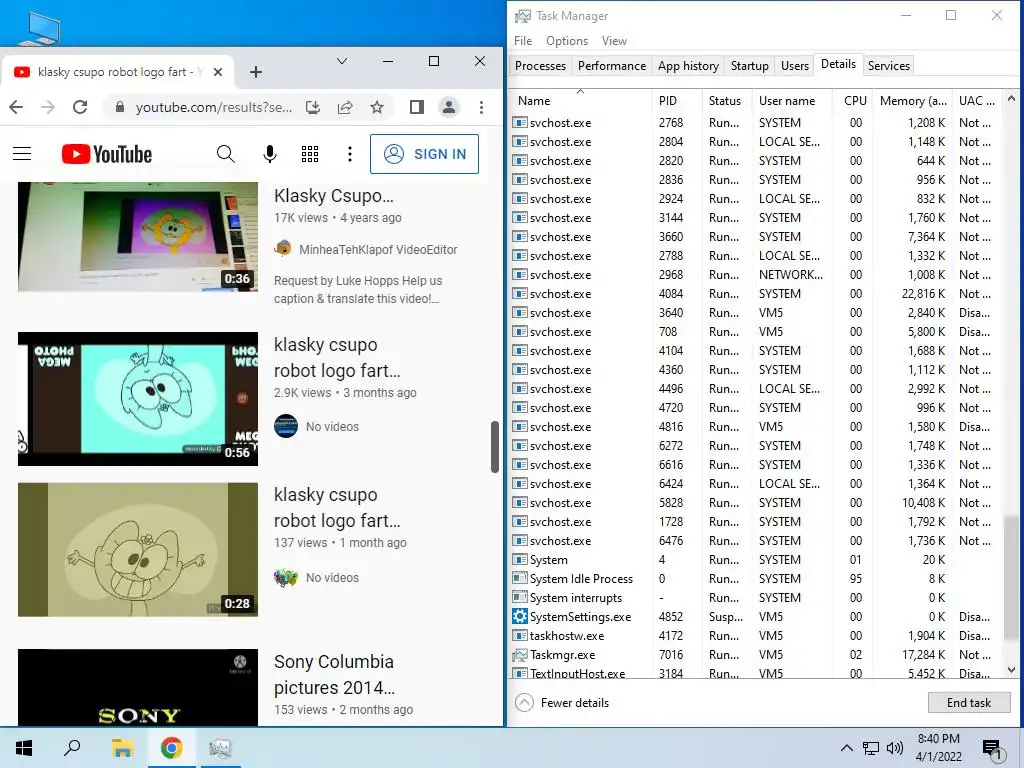Open the YouTube apps grid icon

[x=310, y=154]
